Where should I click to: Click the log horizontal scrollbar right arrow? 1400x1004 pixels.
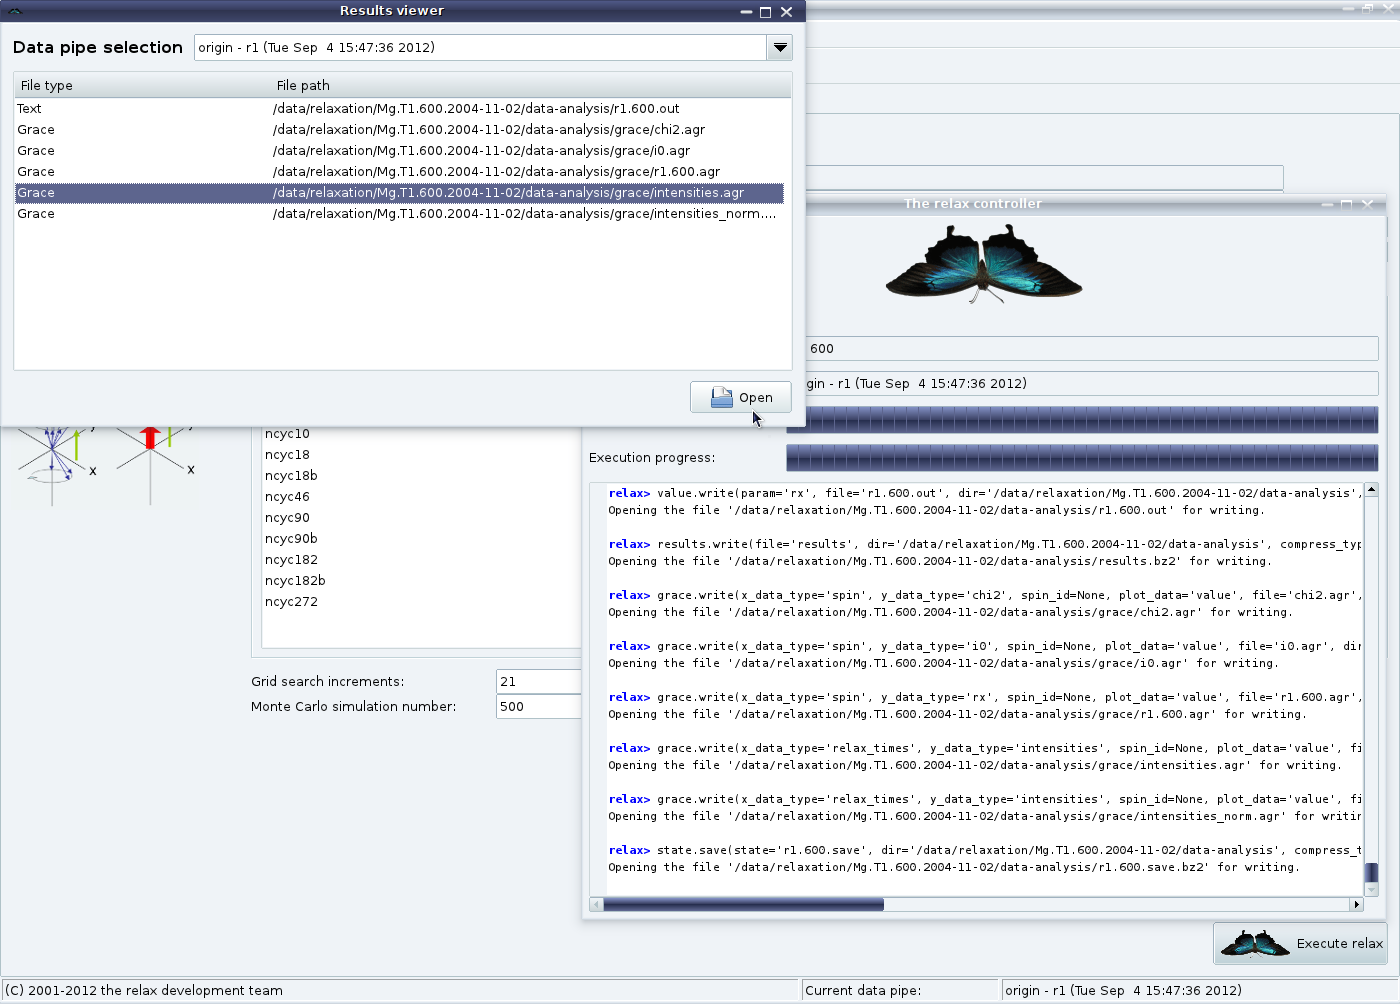[x=1357, y=904]
